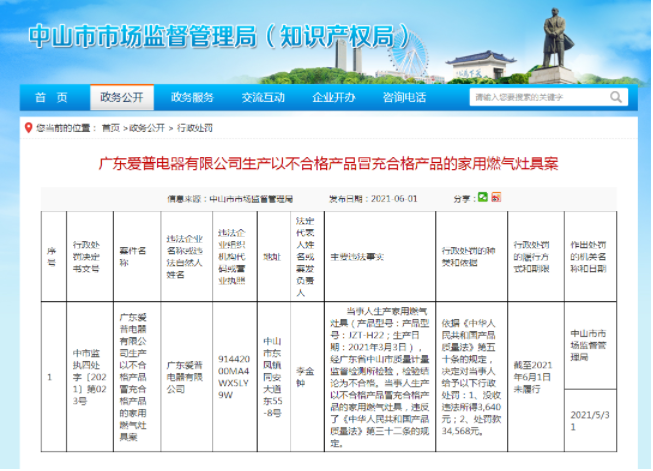Follow the 行政处罚 breadcrumb link
The width and height of the screenshot is (653, 471).
195,128
